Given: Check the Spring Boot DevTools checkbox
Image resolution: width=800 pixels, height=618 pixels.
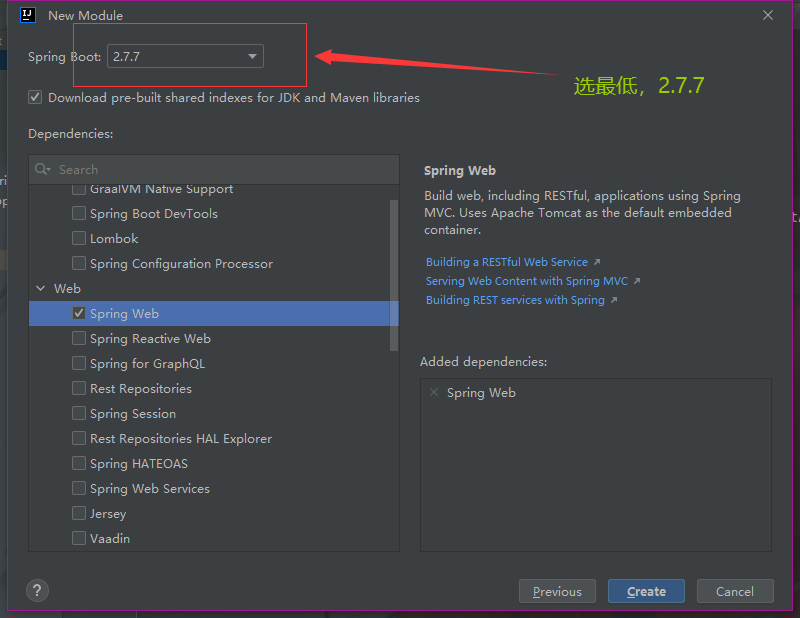Looking at the screenshot, I should [x=79, y=213].
